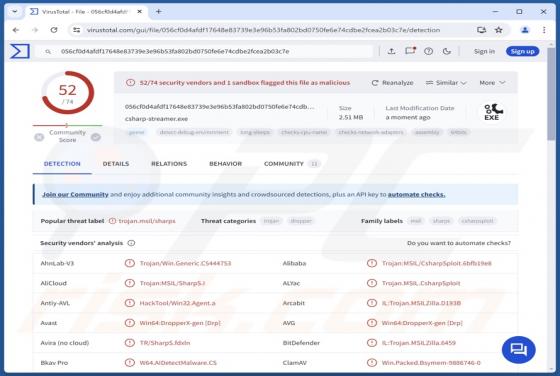Image resolution: width=560 pixels, height=376 pixels.
Task: Switch to DETECTION tab
Action: [x=62, y=164]
